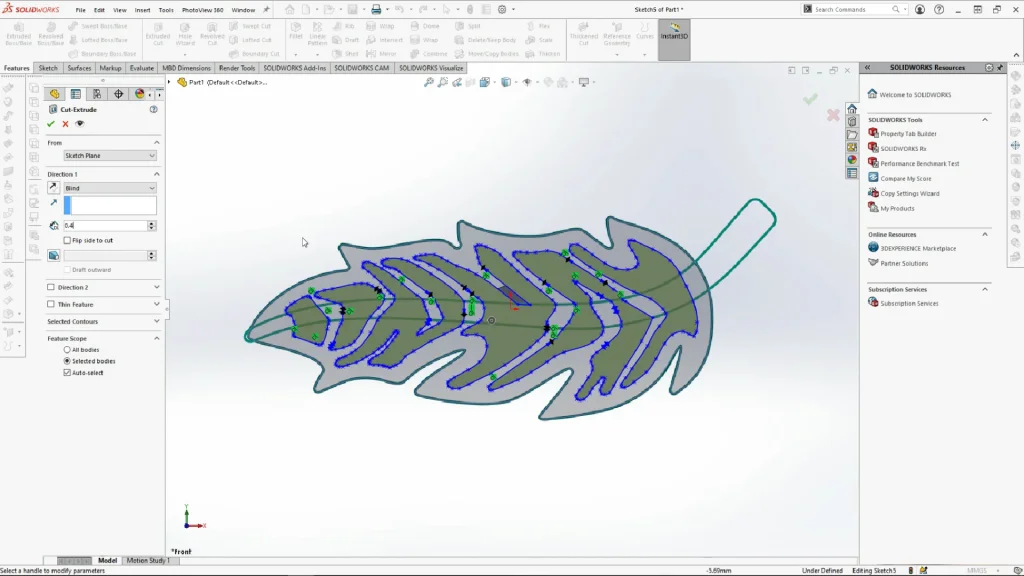This screenshot has width=1024, height=576.
Task: Select the All bodies radio button
Action: click(x=67, y=350)
